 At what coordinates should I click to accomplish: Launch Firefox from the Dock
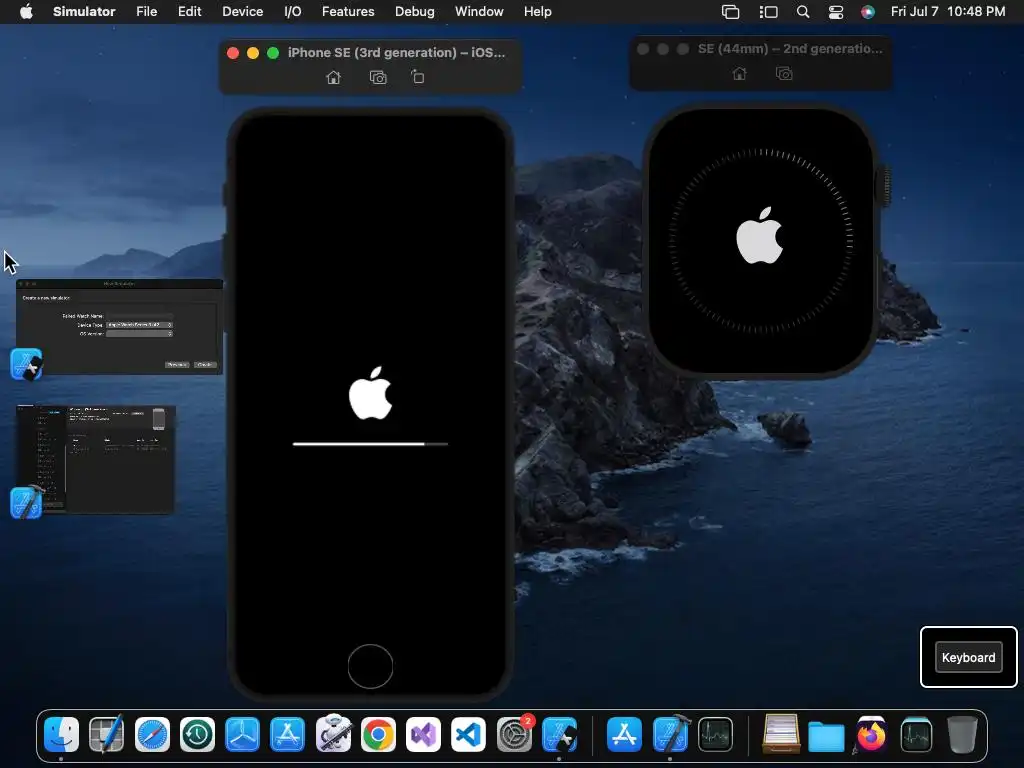[x=871, y=734]
